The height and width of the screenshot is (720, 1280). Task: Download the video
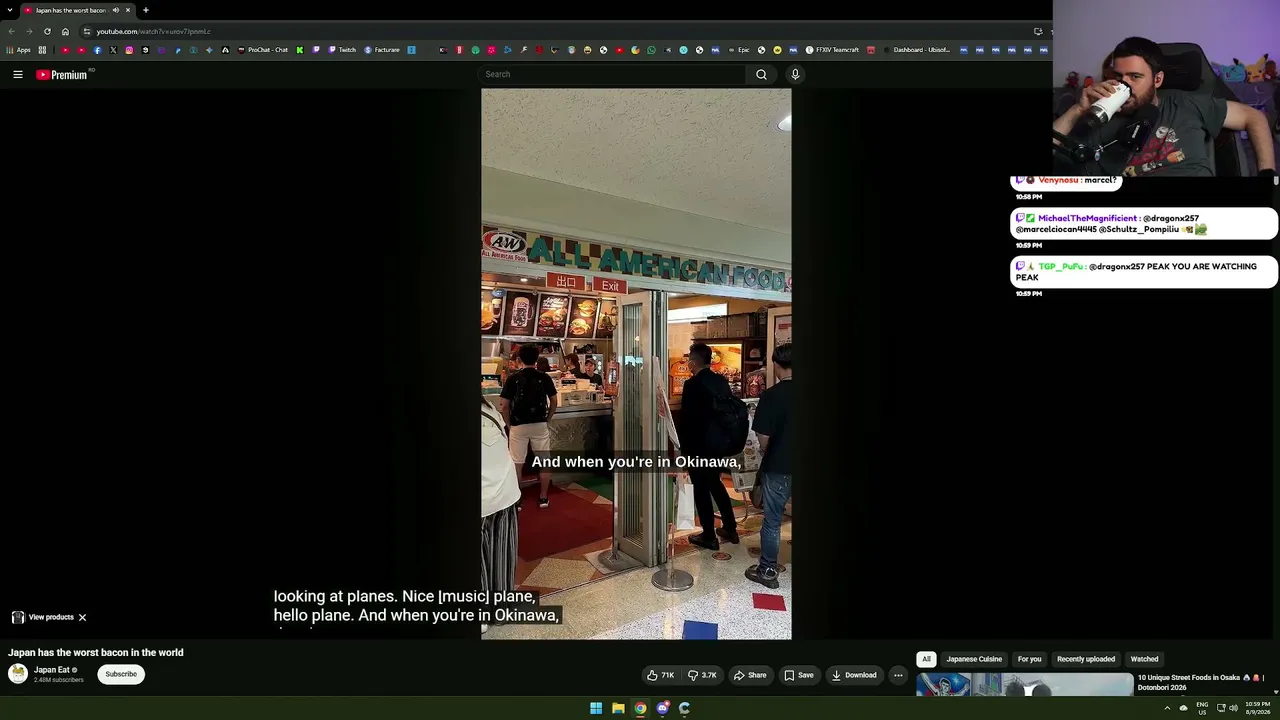pyautogui.click(x=854, y=675)
